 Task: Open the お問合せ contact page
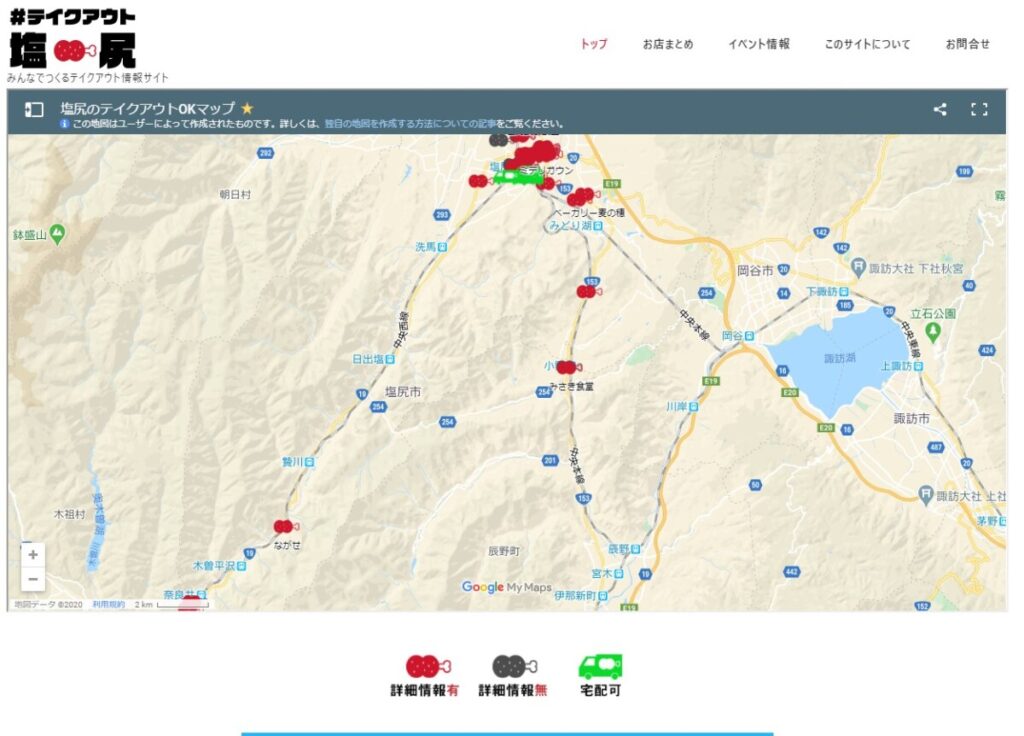click(x=967, y=44)
